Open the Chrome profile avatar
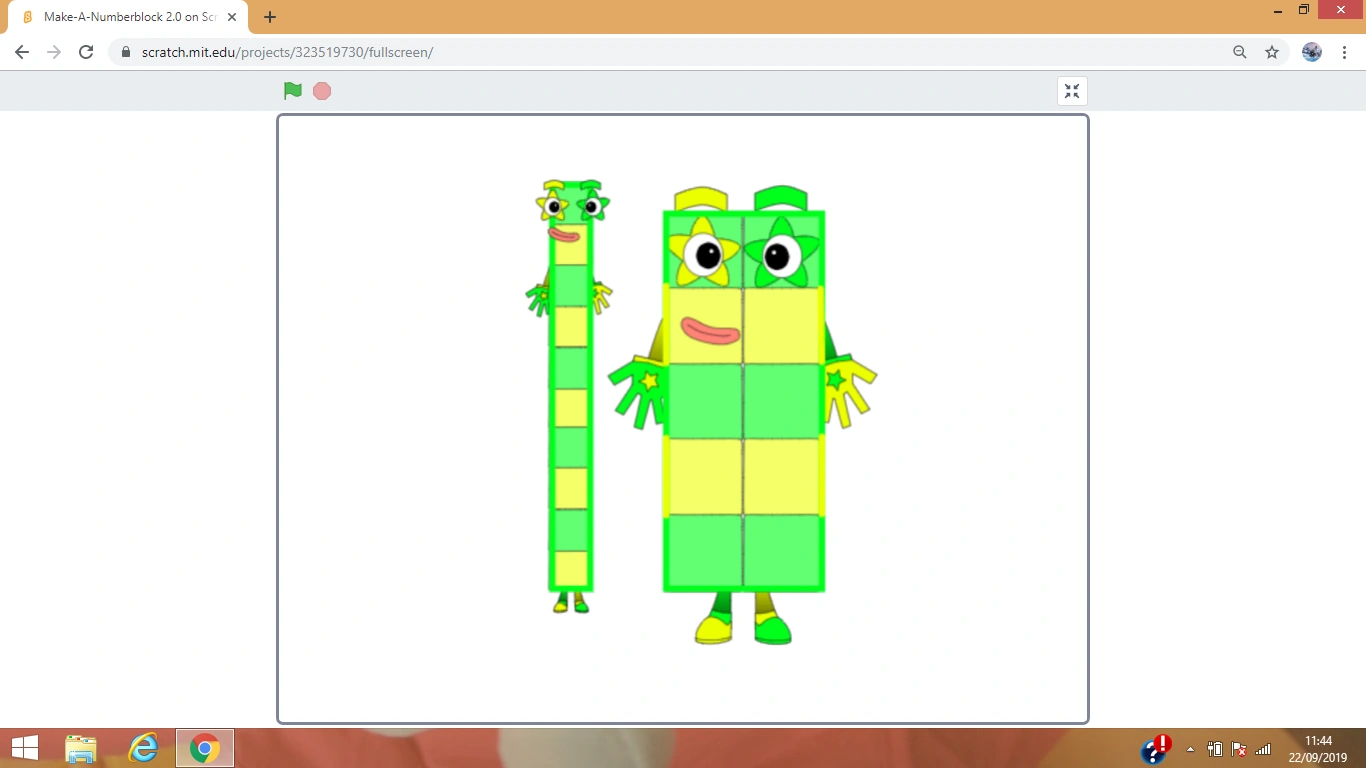 point(1310,52)
